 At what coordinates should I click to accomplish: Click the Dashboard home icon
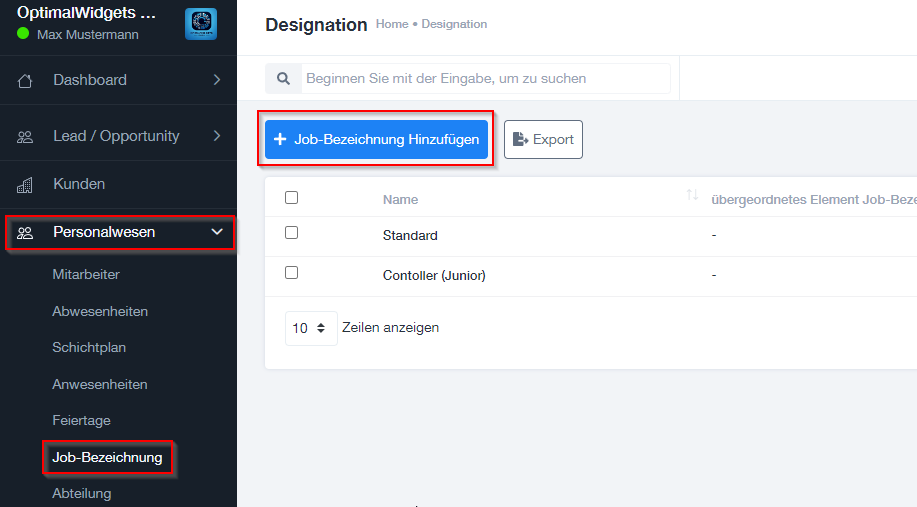pyautogui.click(x=25, y=81)
